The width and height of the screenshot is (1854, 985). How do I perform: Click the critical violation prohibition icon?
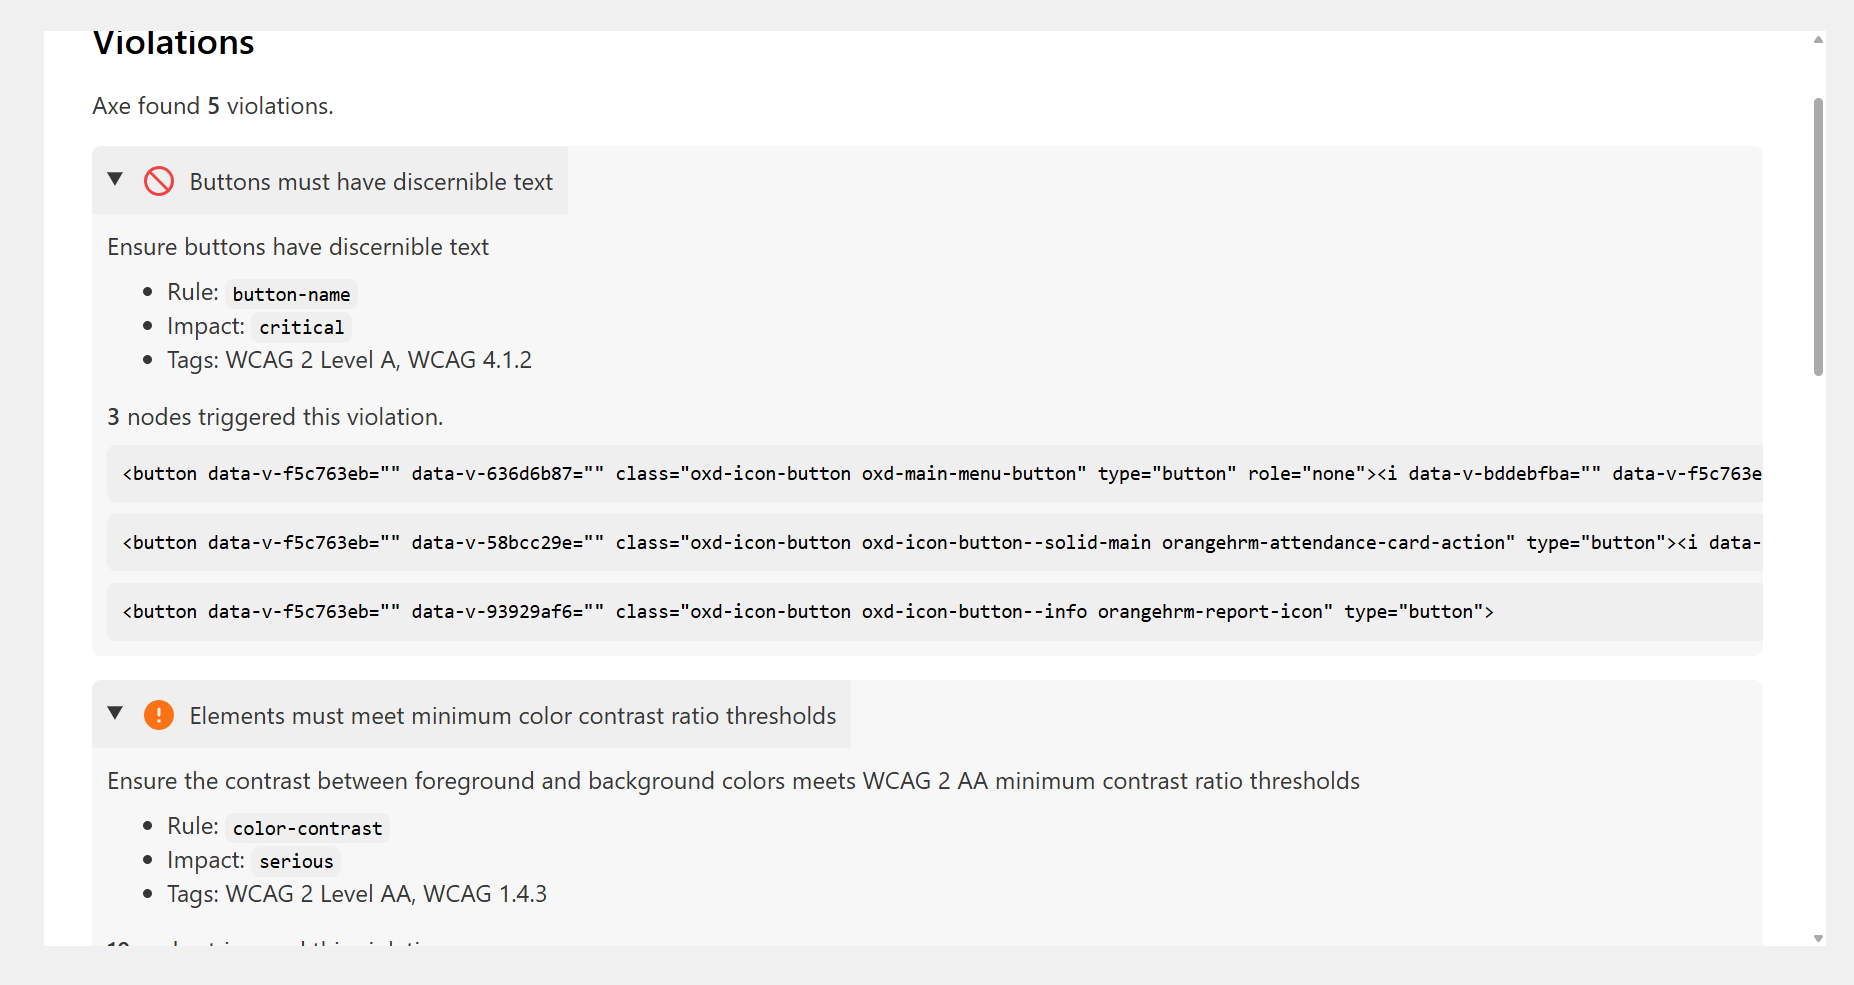pos(159,181)
